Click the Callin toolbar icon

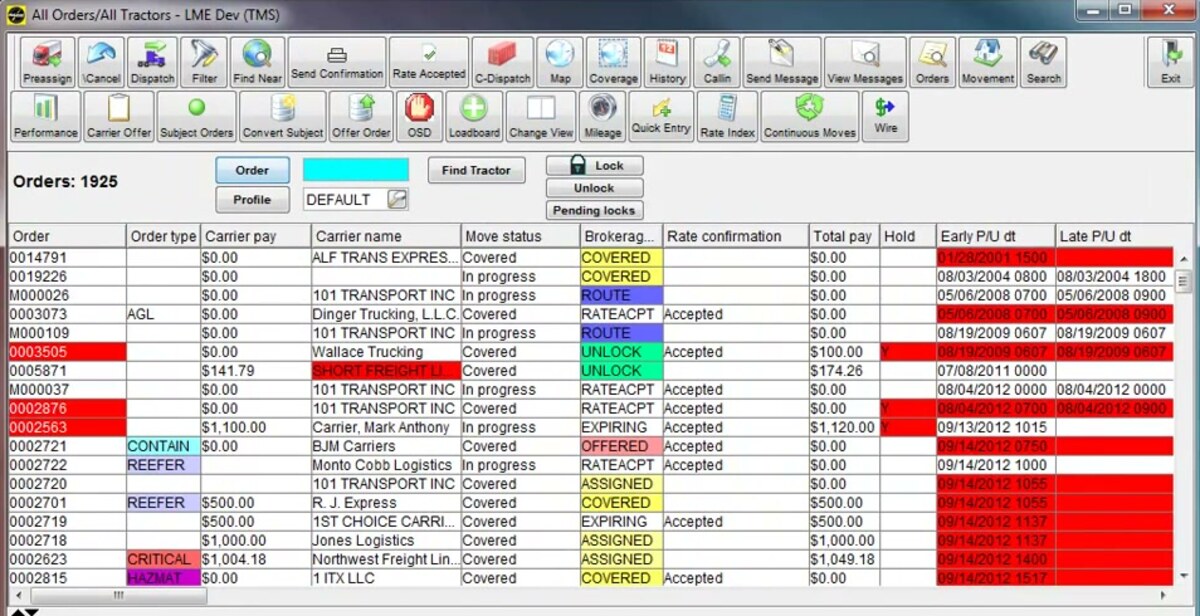(x=717, y=62)
